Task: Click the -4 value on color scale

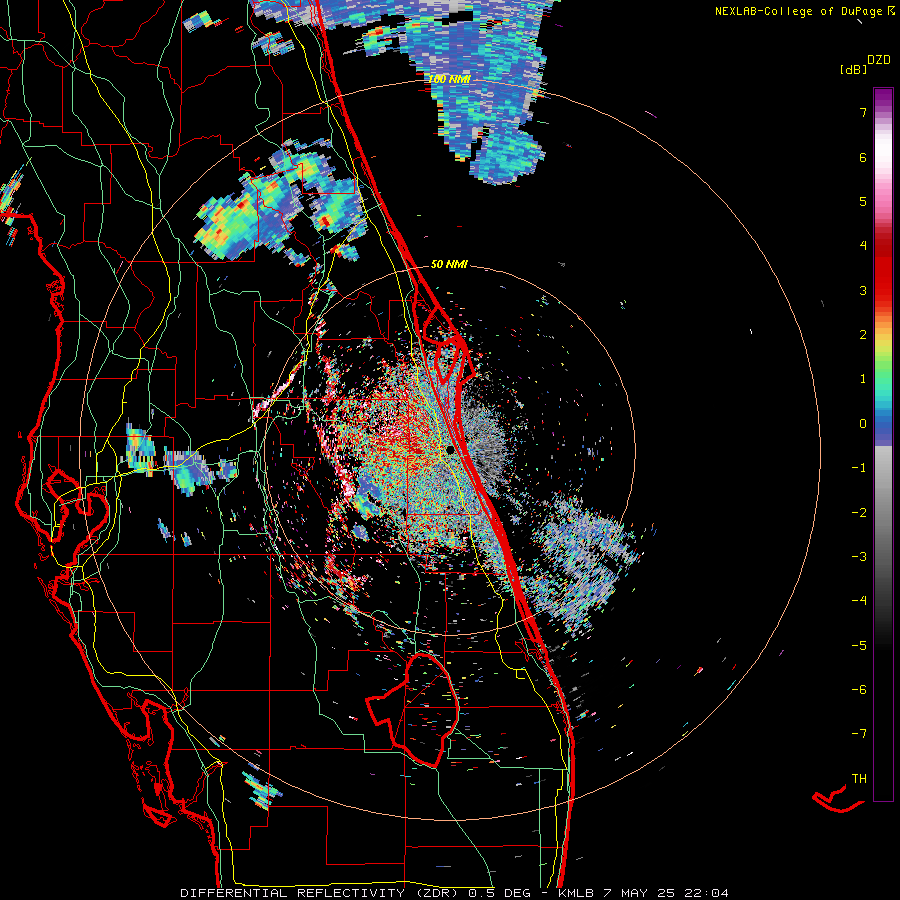Action: click(859, 601)
